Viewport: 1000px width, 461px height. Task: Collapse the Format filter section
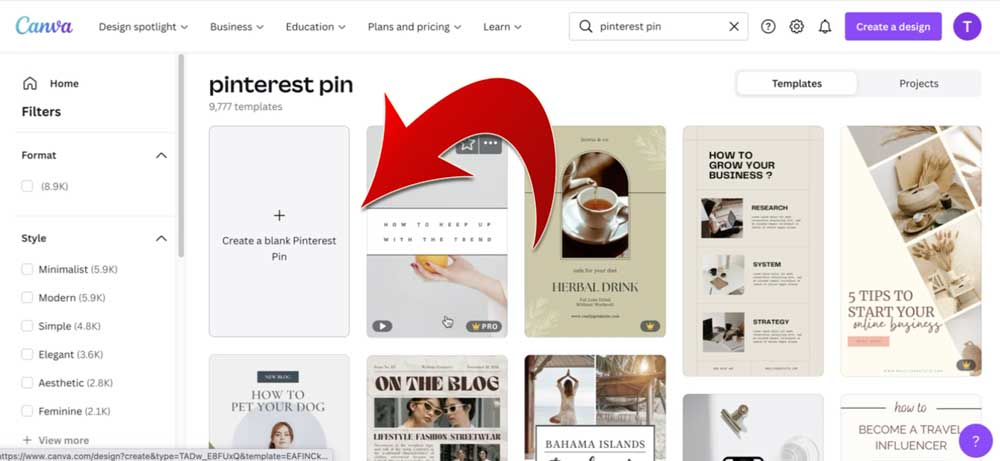(x=161, y=156)
